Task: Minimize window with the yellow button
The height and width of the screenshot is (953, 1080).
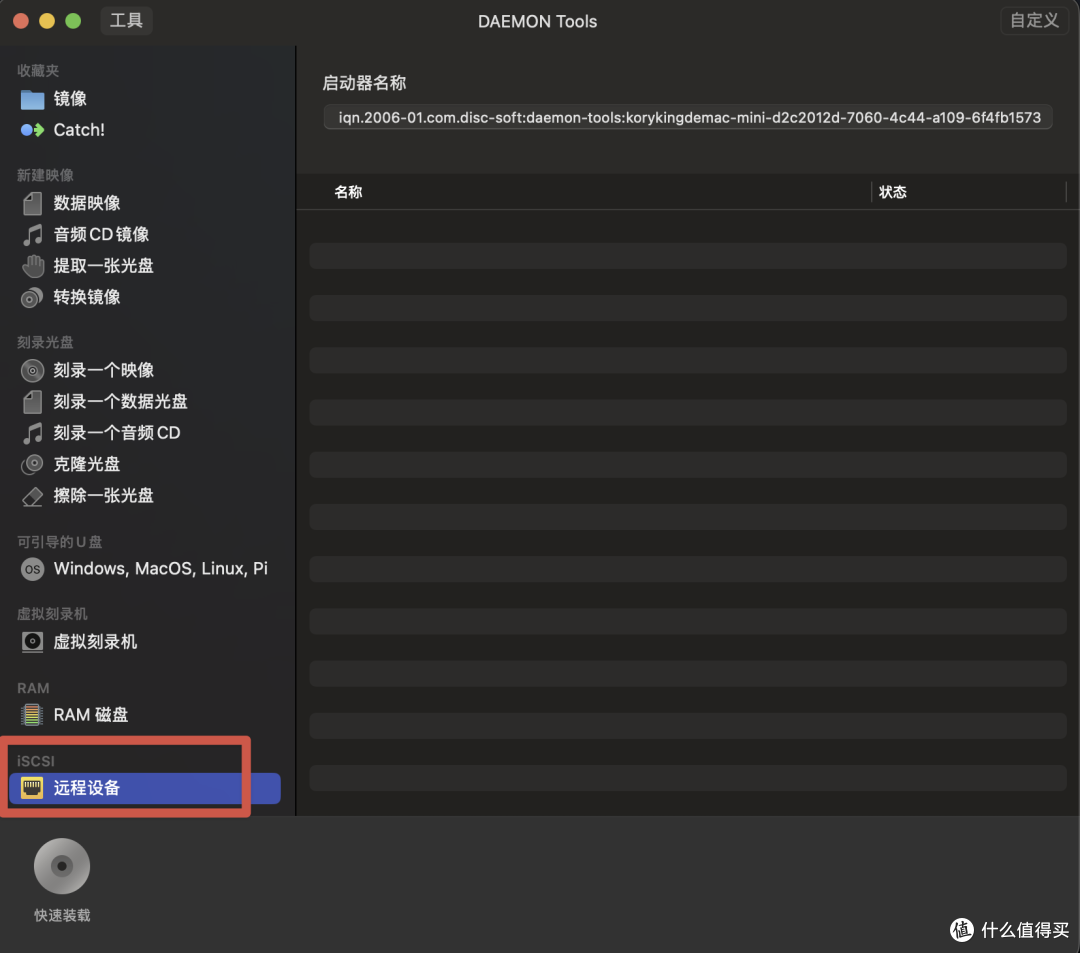Action: [47, 21]
